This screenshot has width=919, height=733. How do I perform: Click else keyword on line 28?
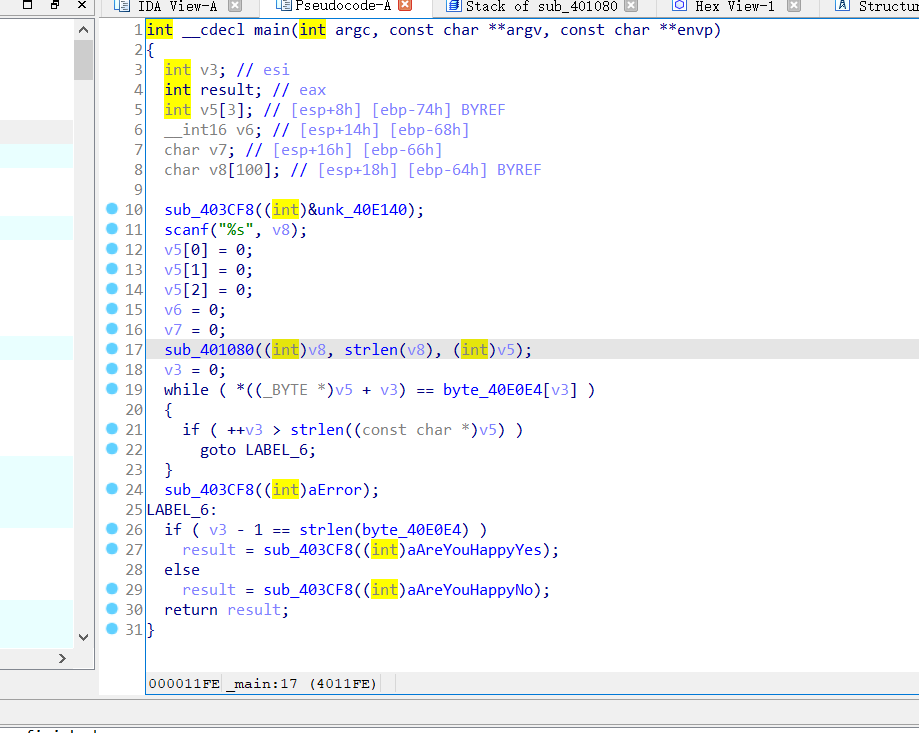182,570
